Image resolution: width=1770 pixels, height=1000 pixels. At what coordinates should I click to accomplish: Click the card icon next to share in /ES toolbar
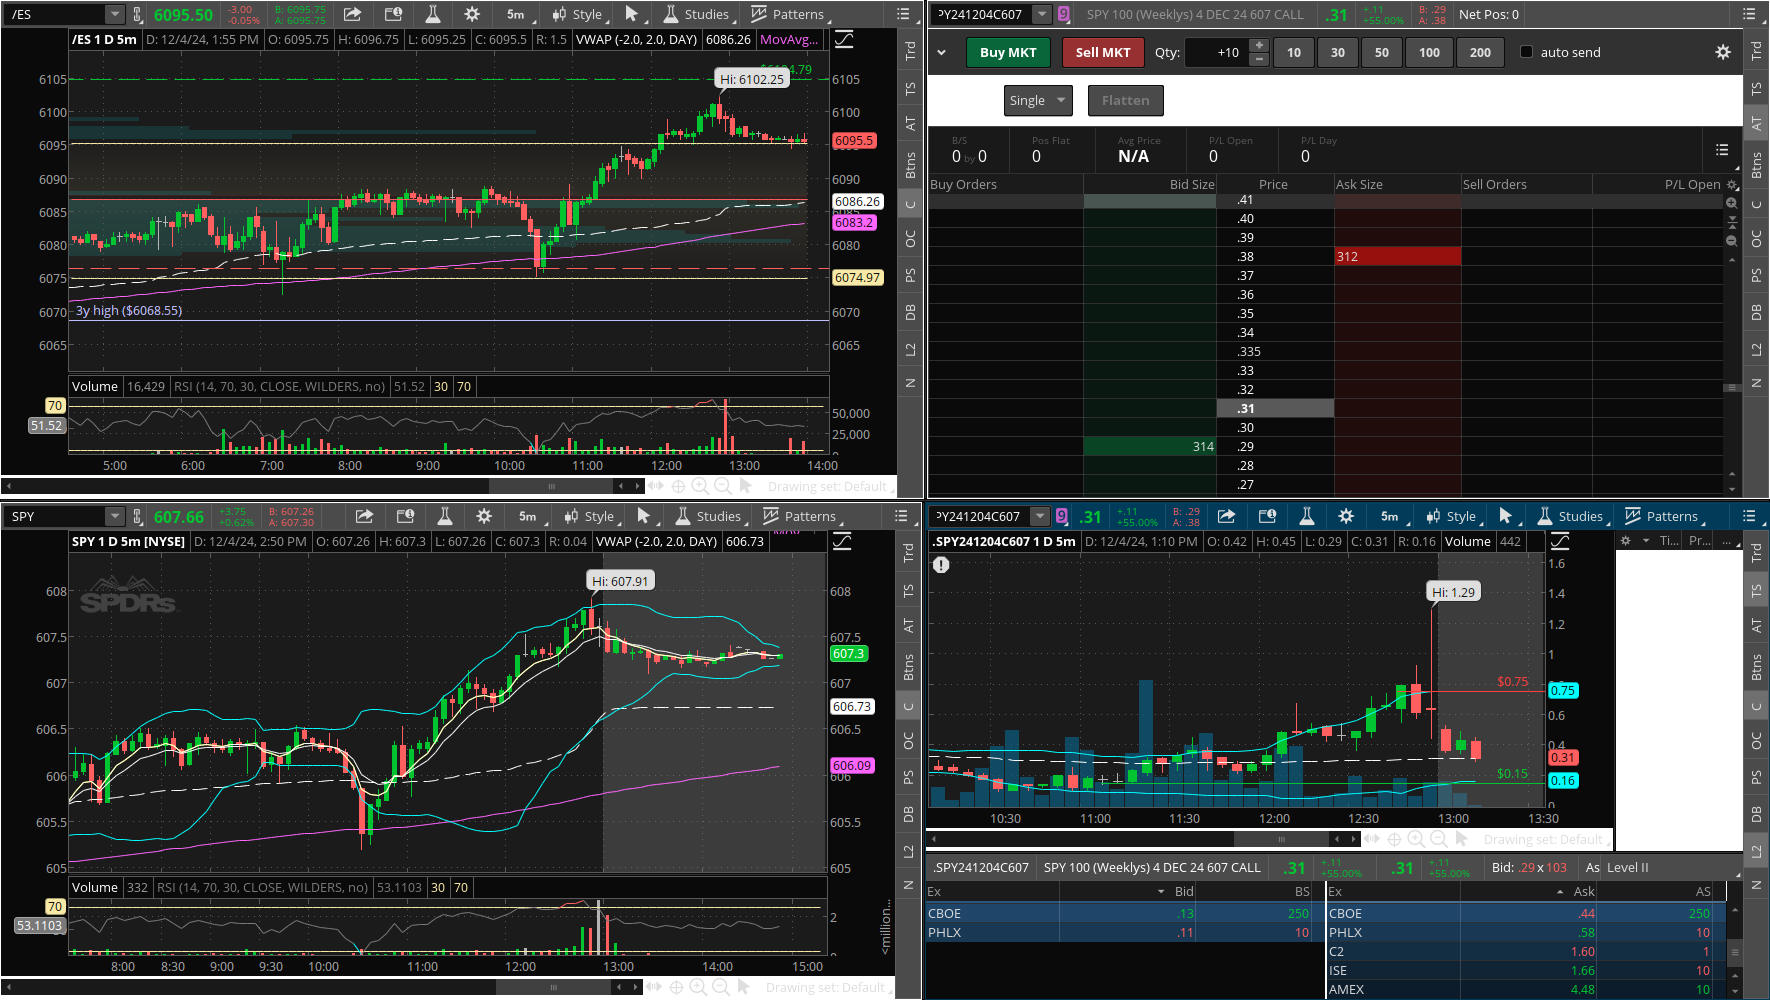point(393,14)
